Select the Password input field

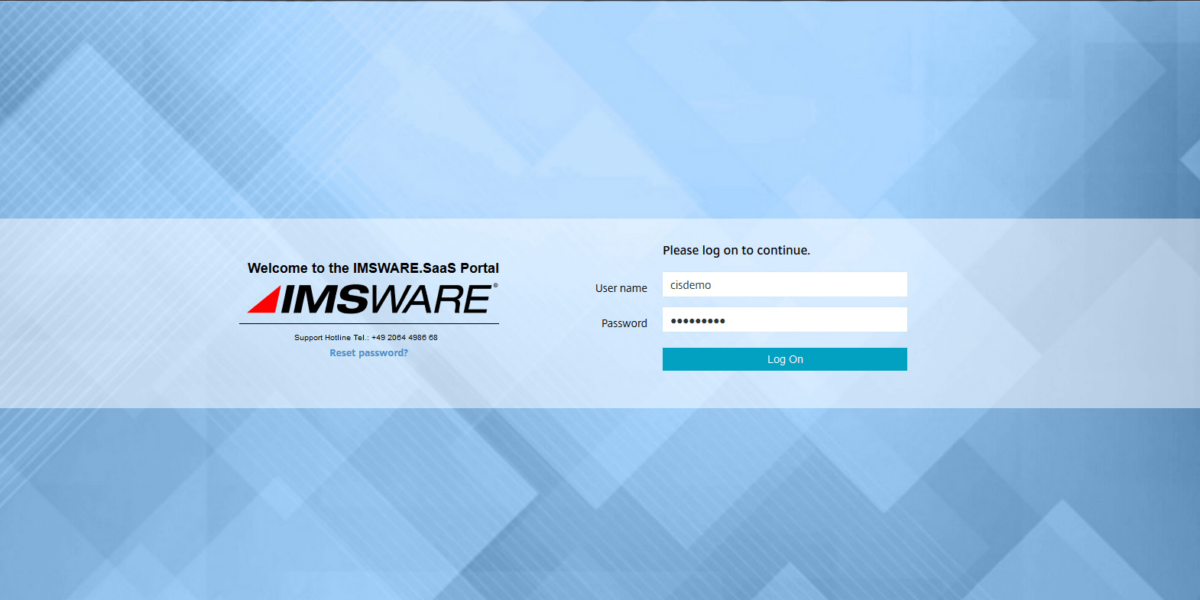point(785,319)
